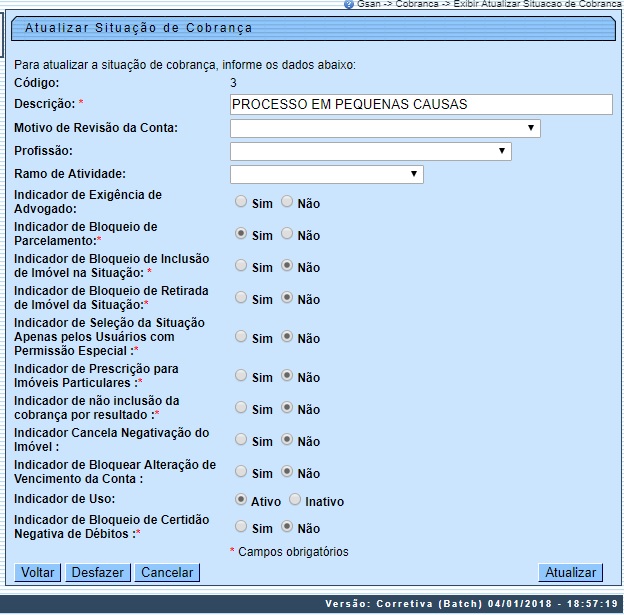The height and width of the screenshot is (615, 624).
Task: Set Indicador de Uso to Ativo
Action: point(241,499)
